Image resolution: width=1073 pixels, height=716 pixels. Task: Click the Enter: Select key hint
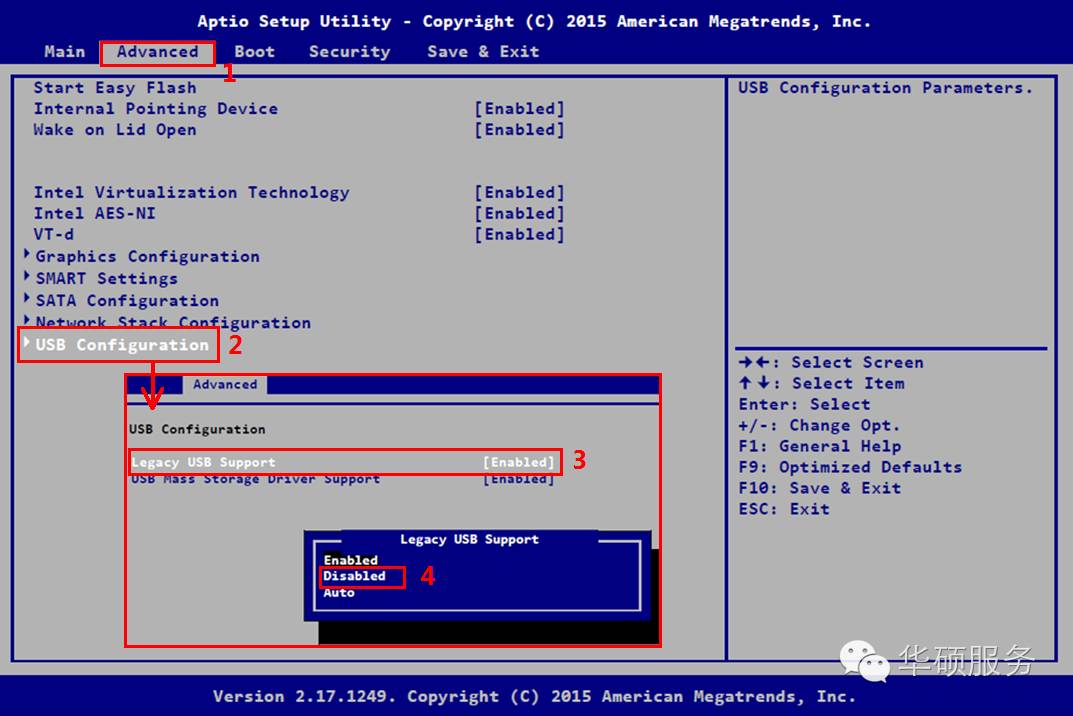804,405
